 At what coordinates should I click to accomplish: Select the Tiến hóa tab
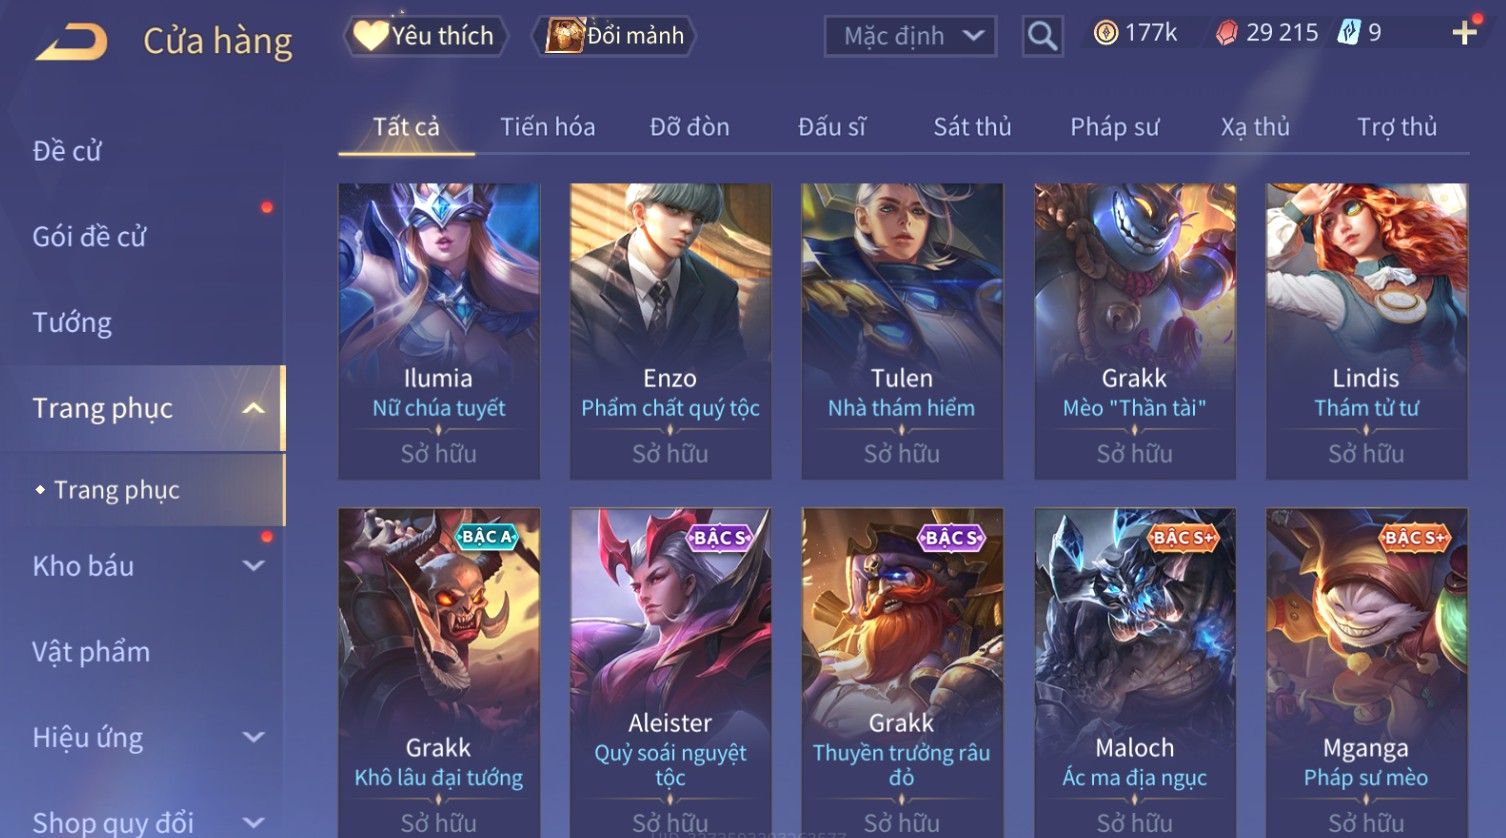coord(548,127)
